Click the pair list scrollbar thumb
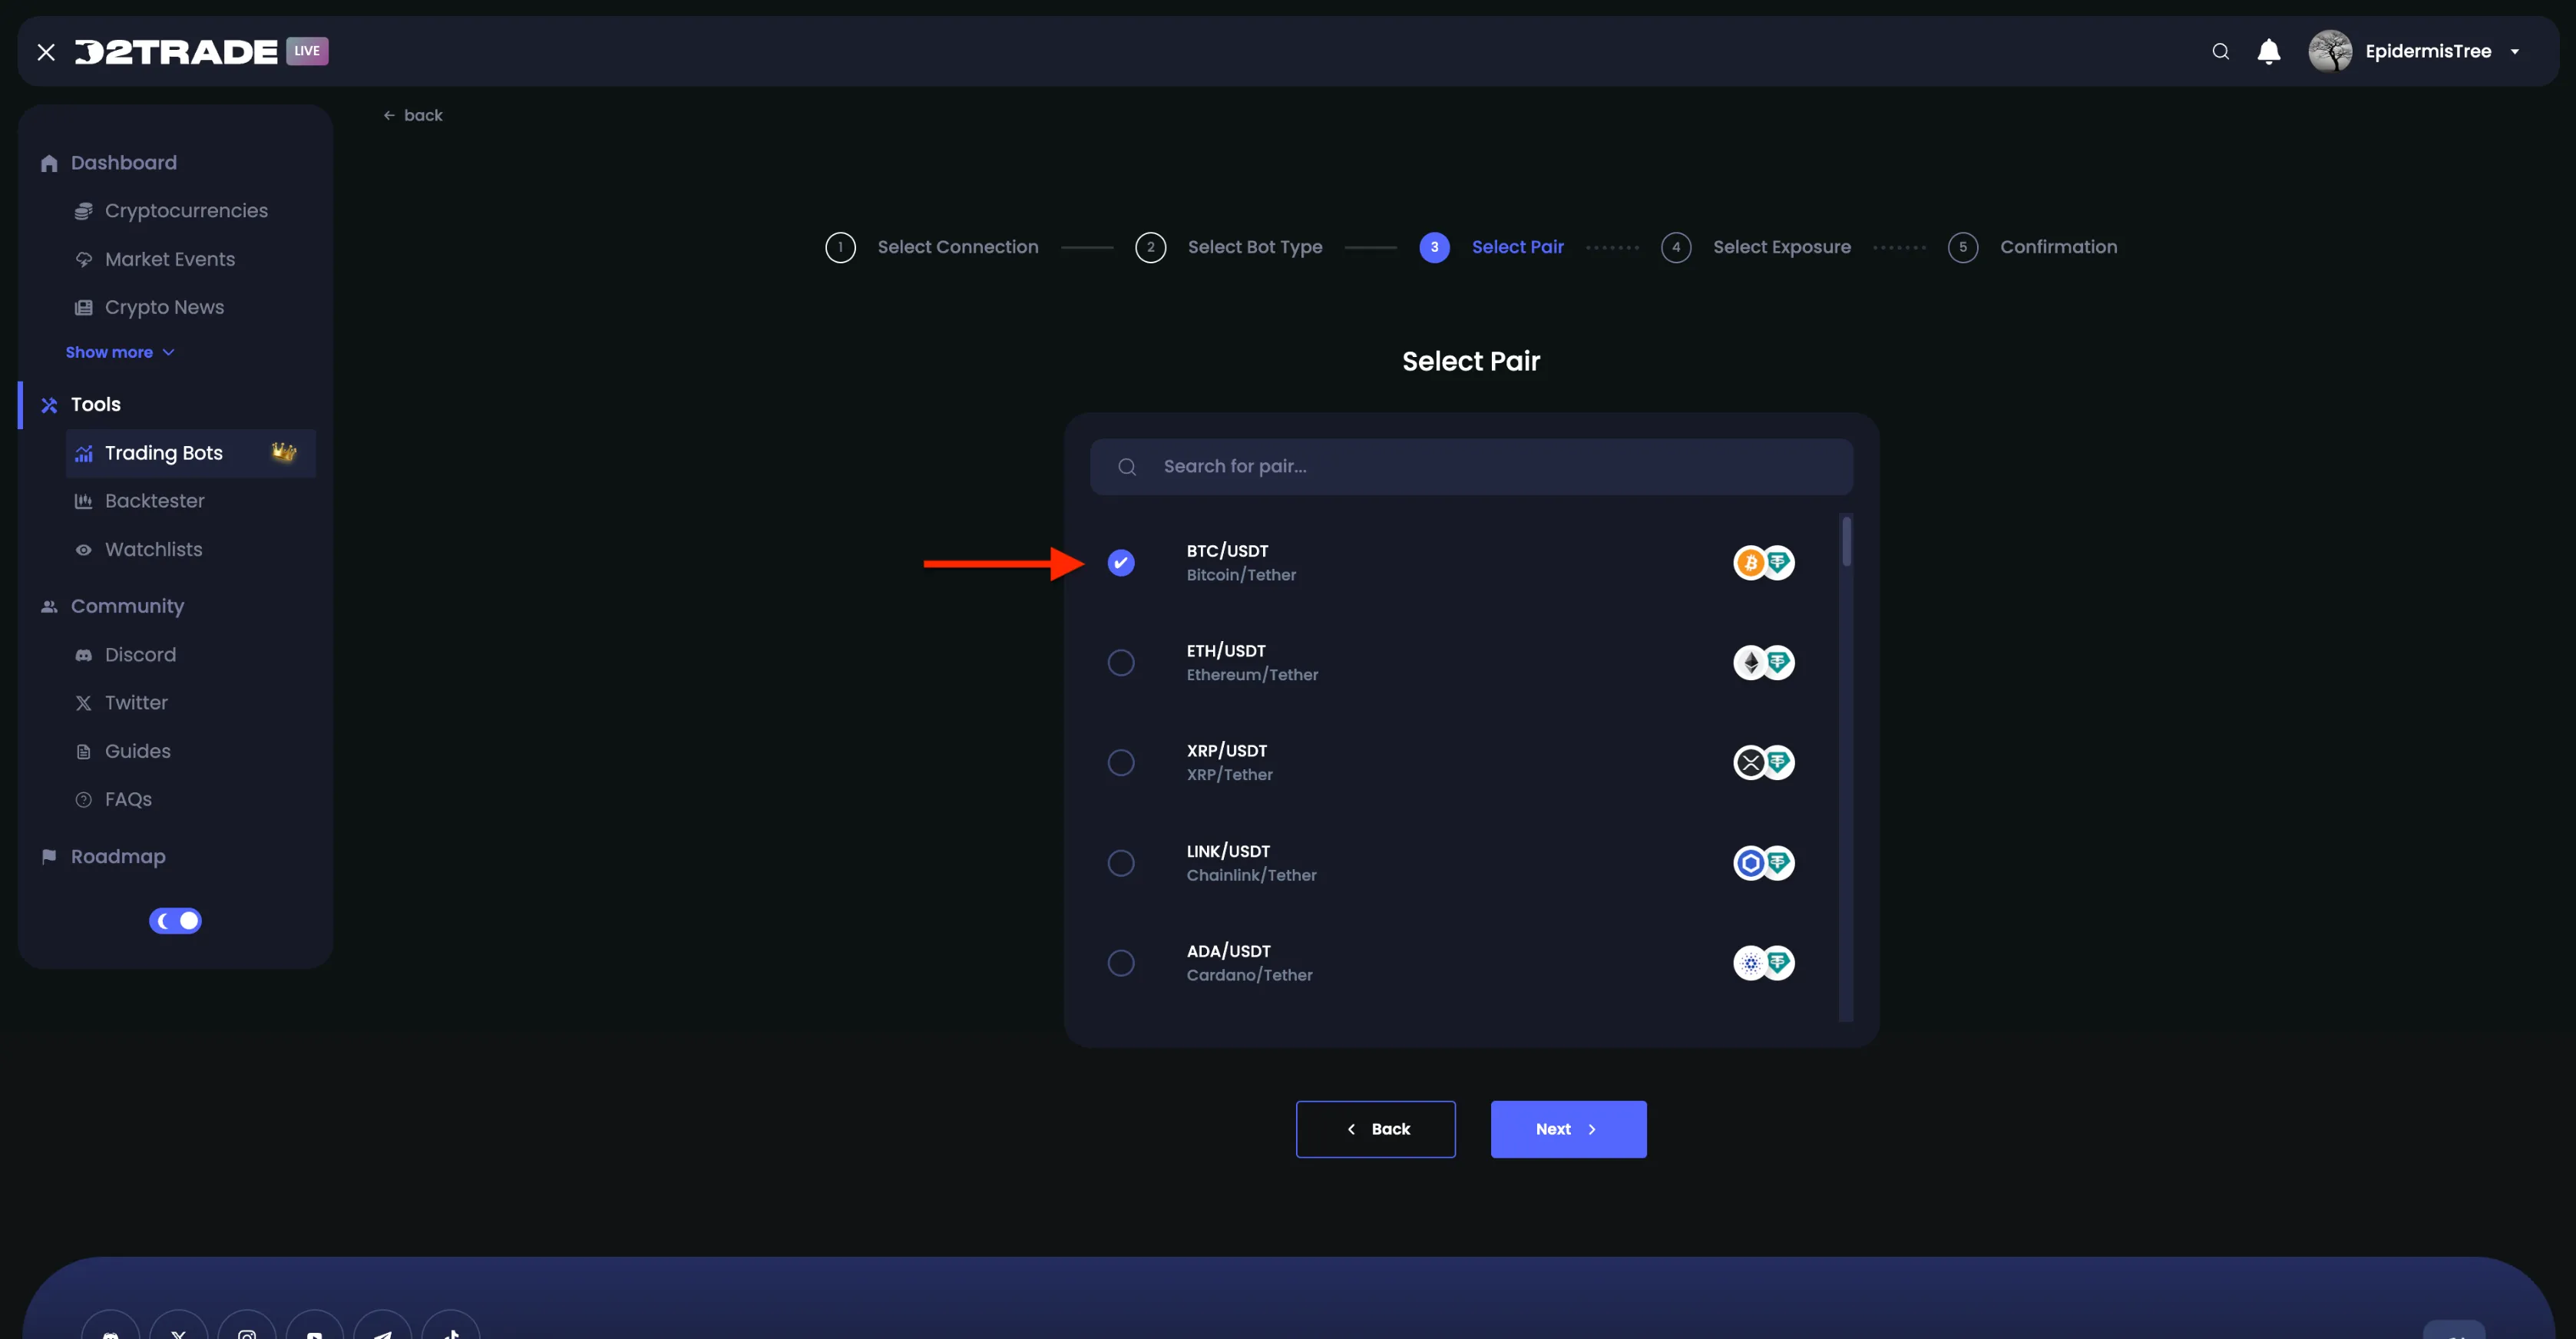Image resolution: width=2576 pixels, height=1339 pixels. point(1846,541)
